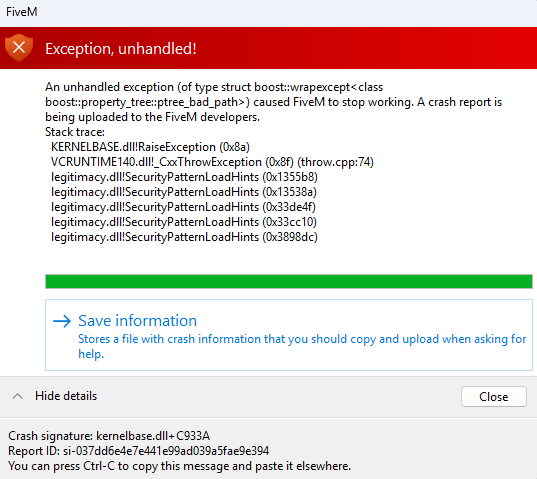The image size is (537, 479).
Task: Click the Crash signature kernelbase.dll+C933A text
Action: point(109,436)
